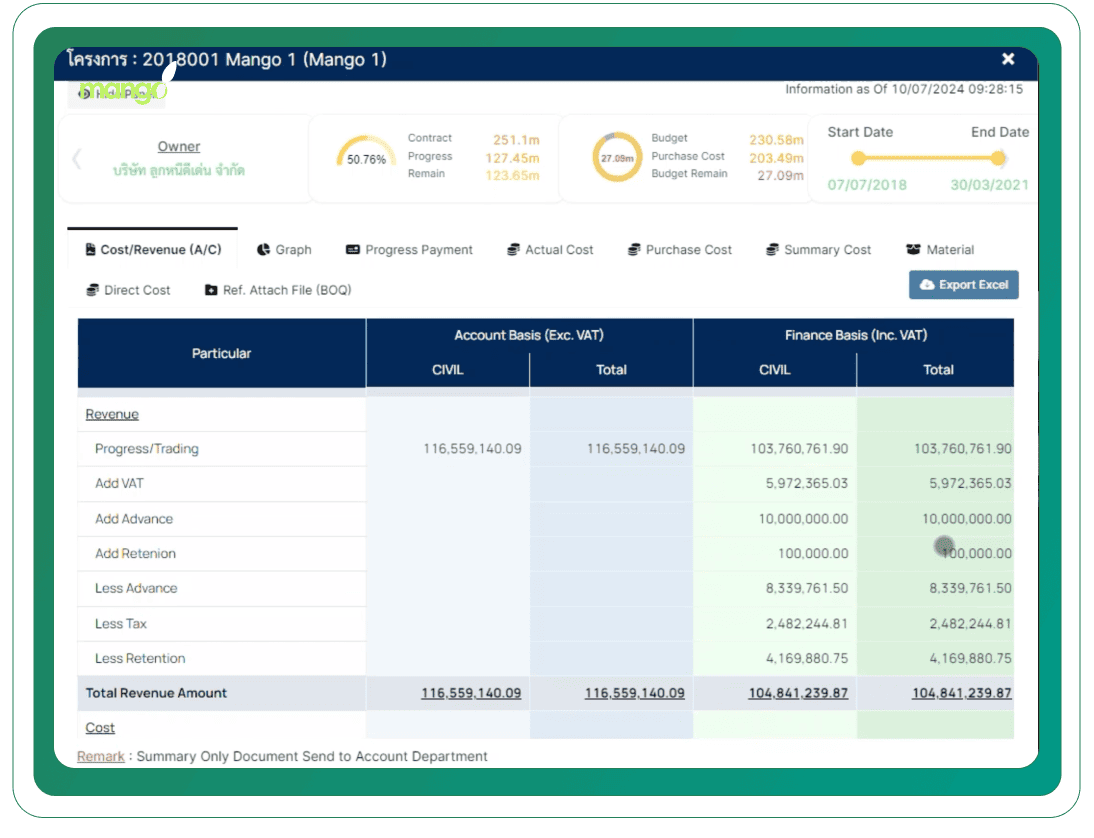Screen dimensions: 1094x838
Task: Click the Owner link in the card
Action: click(179, 147)
